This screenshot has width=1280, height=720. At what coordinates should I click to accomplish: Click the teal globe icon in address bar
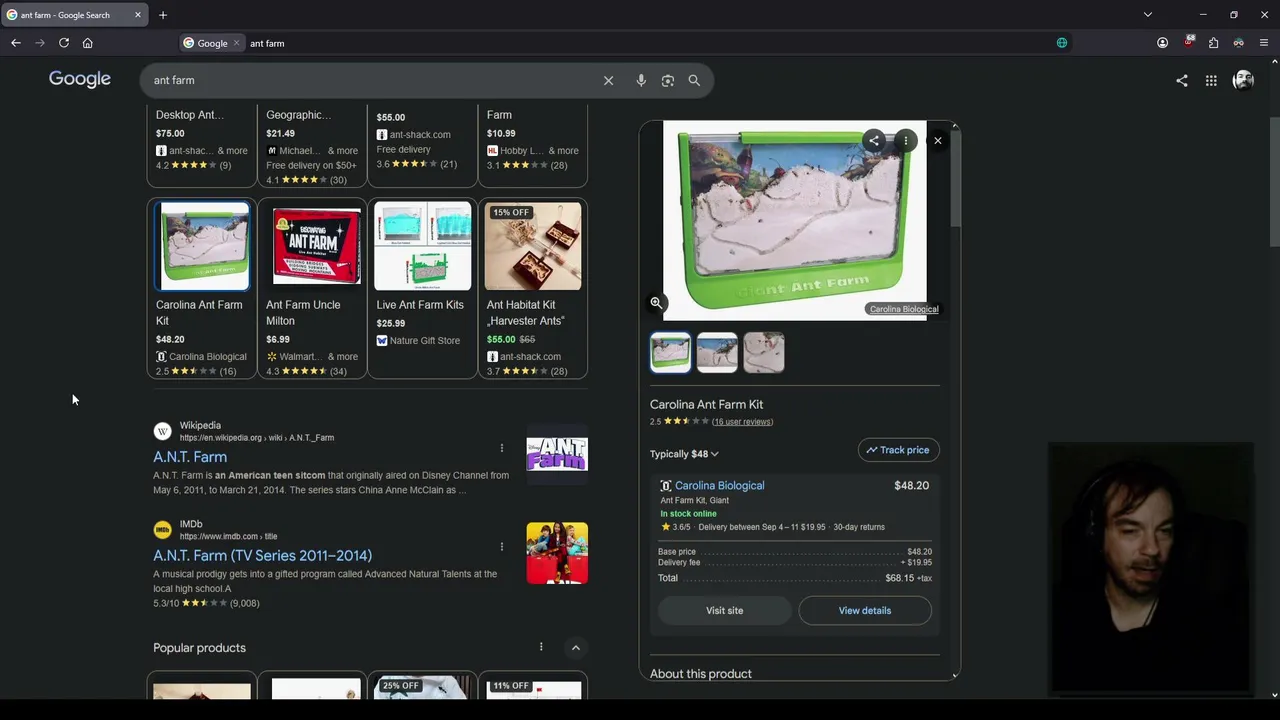1062,43
